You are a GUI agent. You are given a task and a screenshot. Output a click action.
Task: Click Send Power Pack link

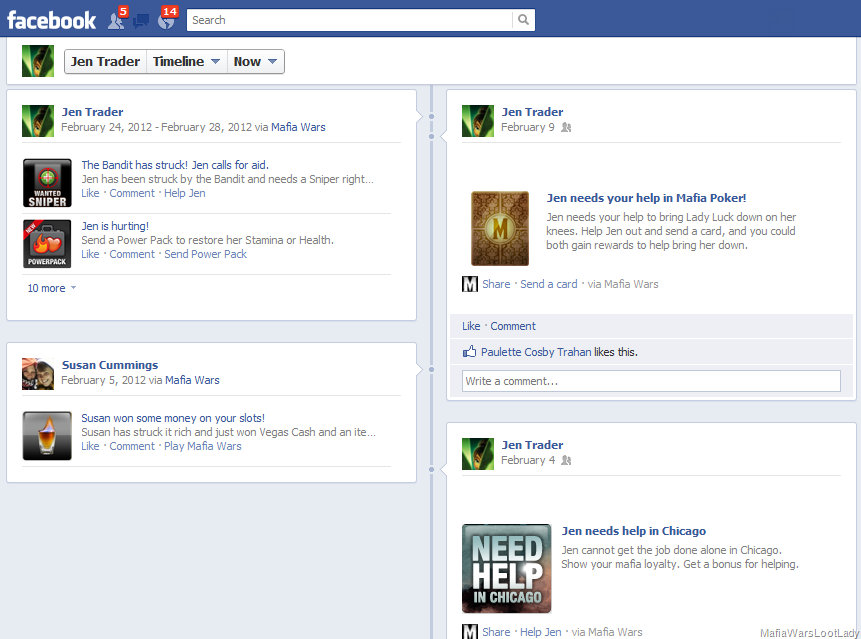(205, 254)
